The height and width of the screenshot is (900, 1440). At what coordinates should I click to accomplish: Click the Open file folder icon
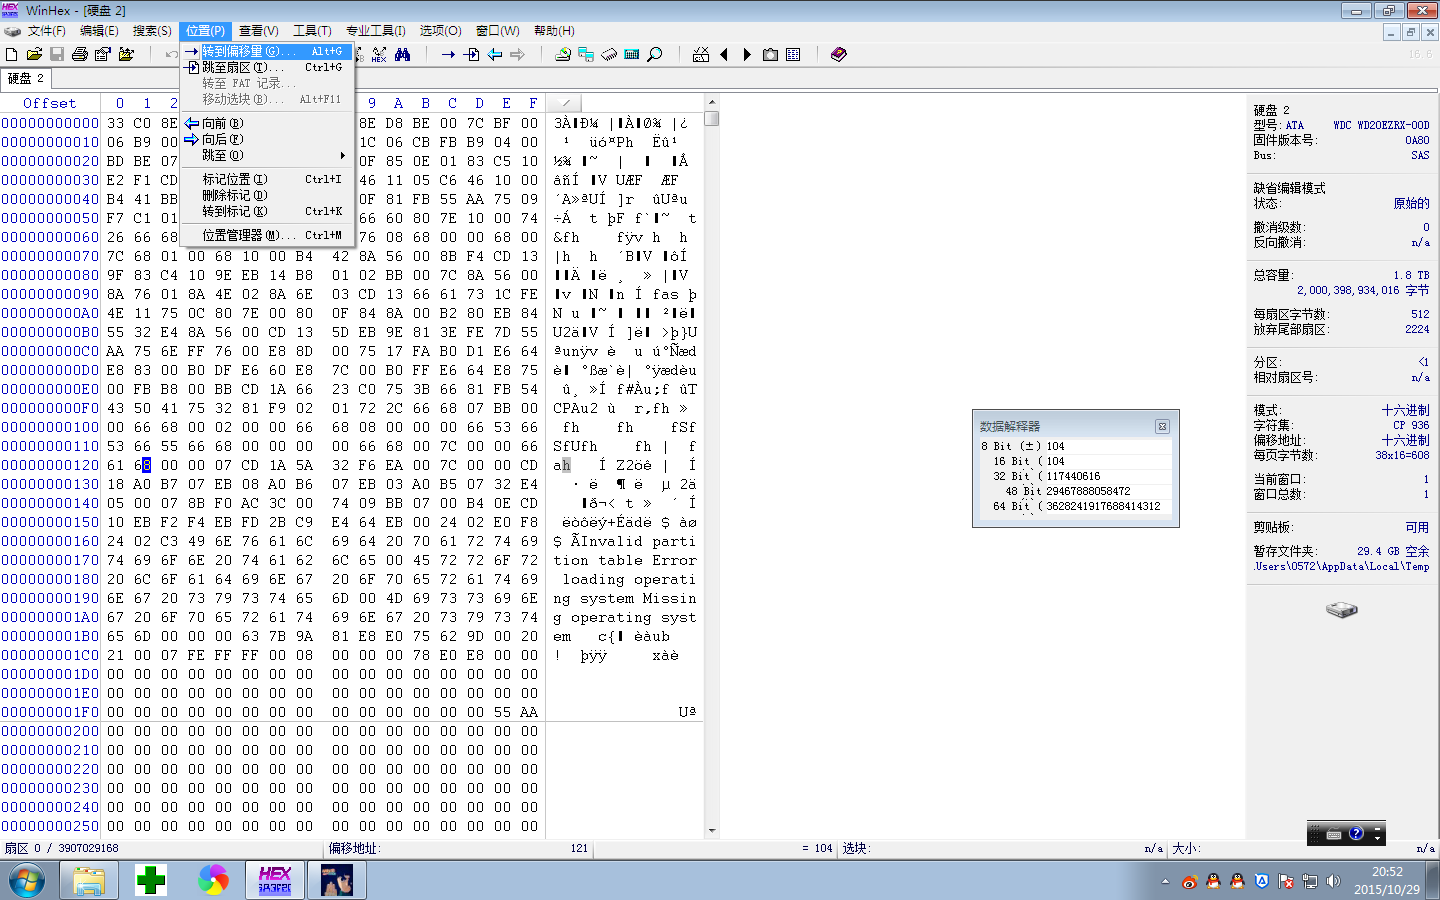click(x=34, y=54)
